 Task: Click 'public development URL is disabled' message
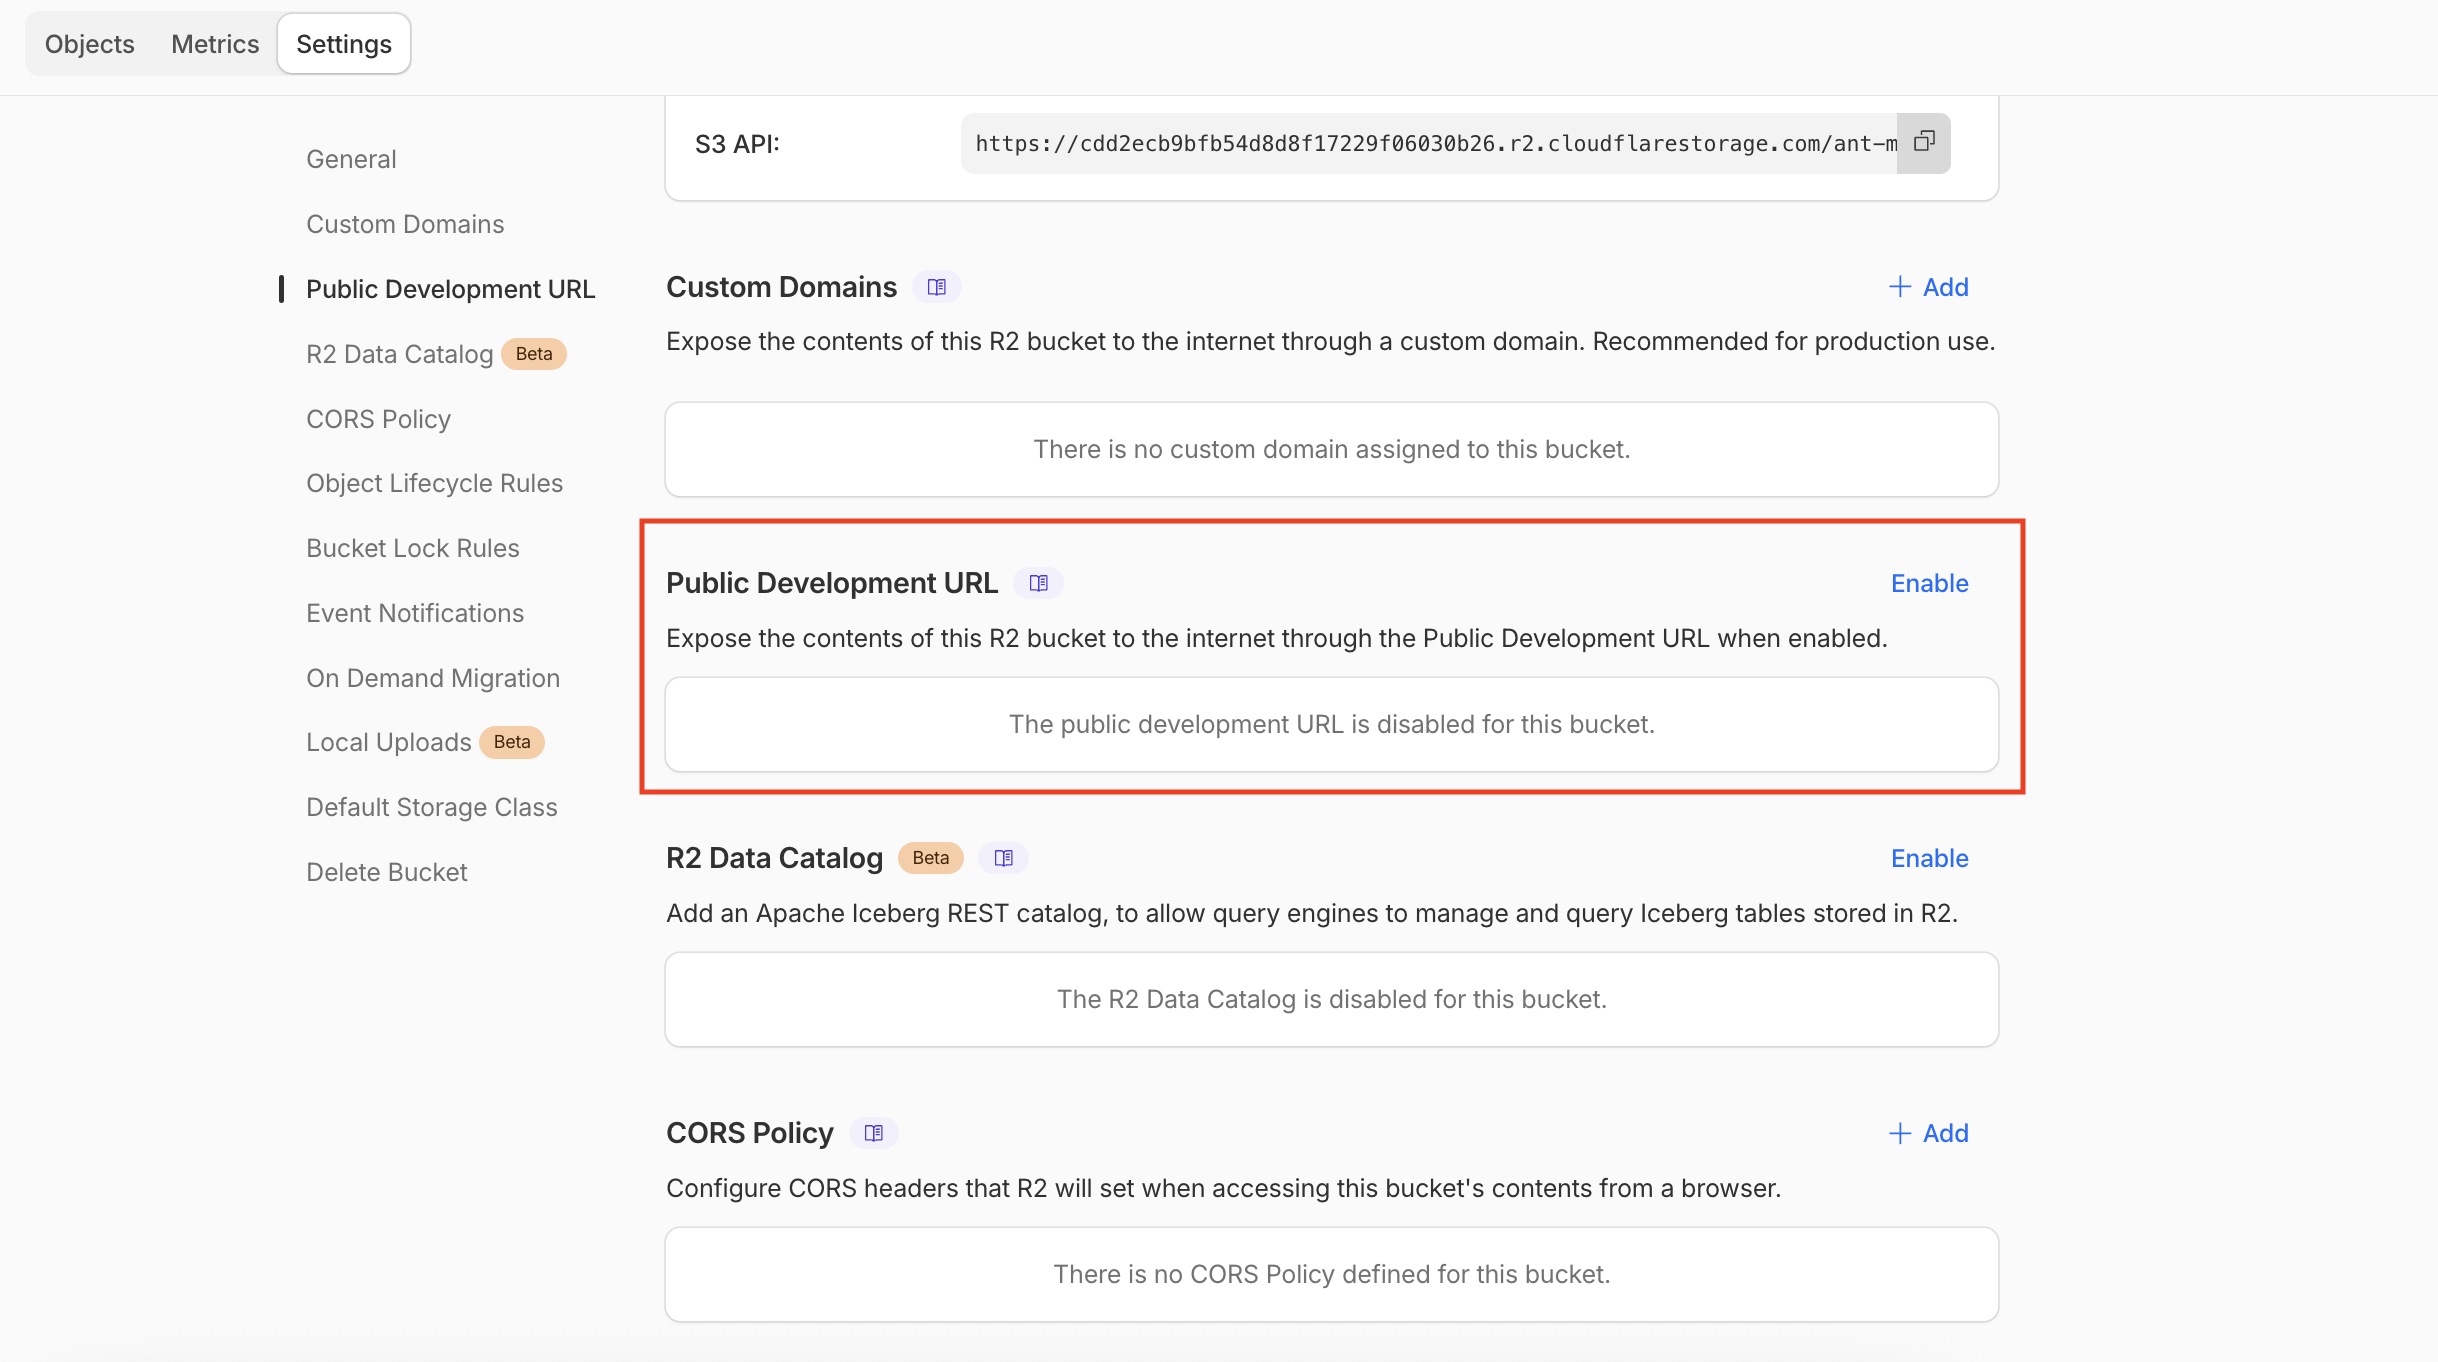[x=1331, y=724]
